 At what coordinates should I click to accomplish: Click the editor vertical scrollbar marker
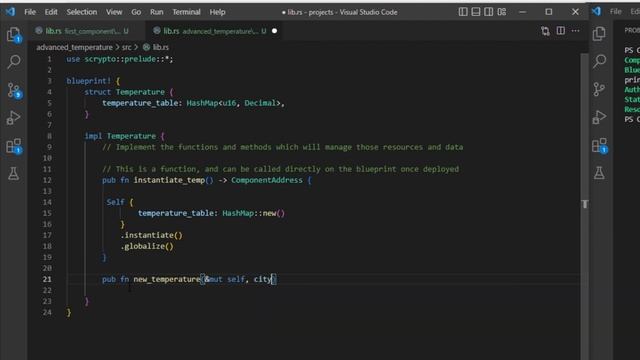(x=585, y=204)
